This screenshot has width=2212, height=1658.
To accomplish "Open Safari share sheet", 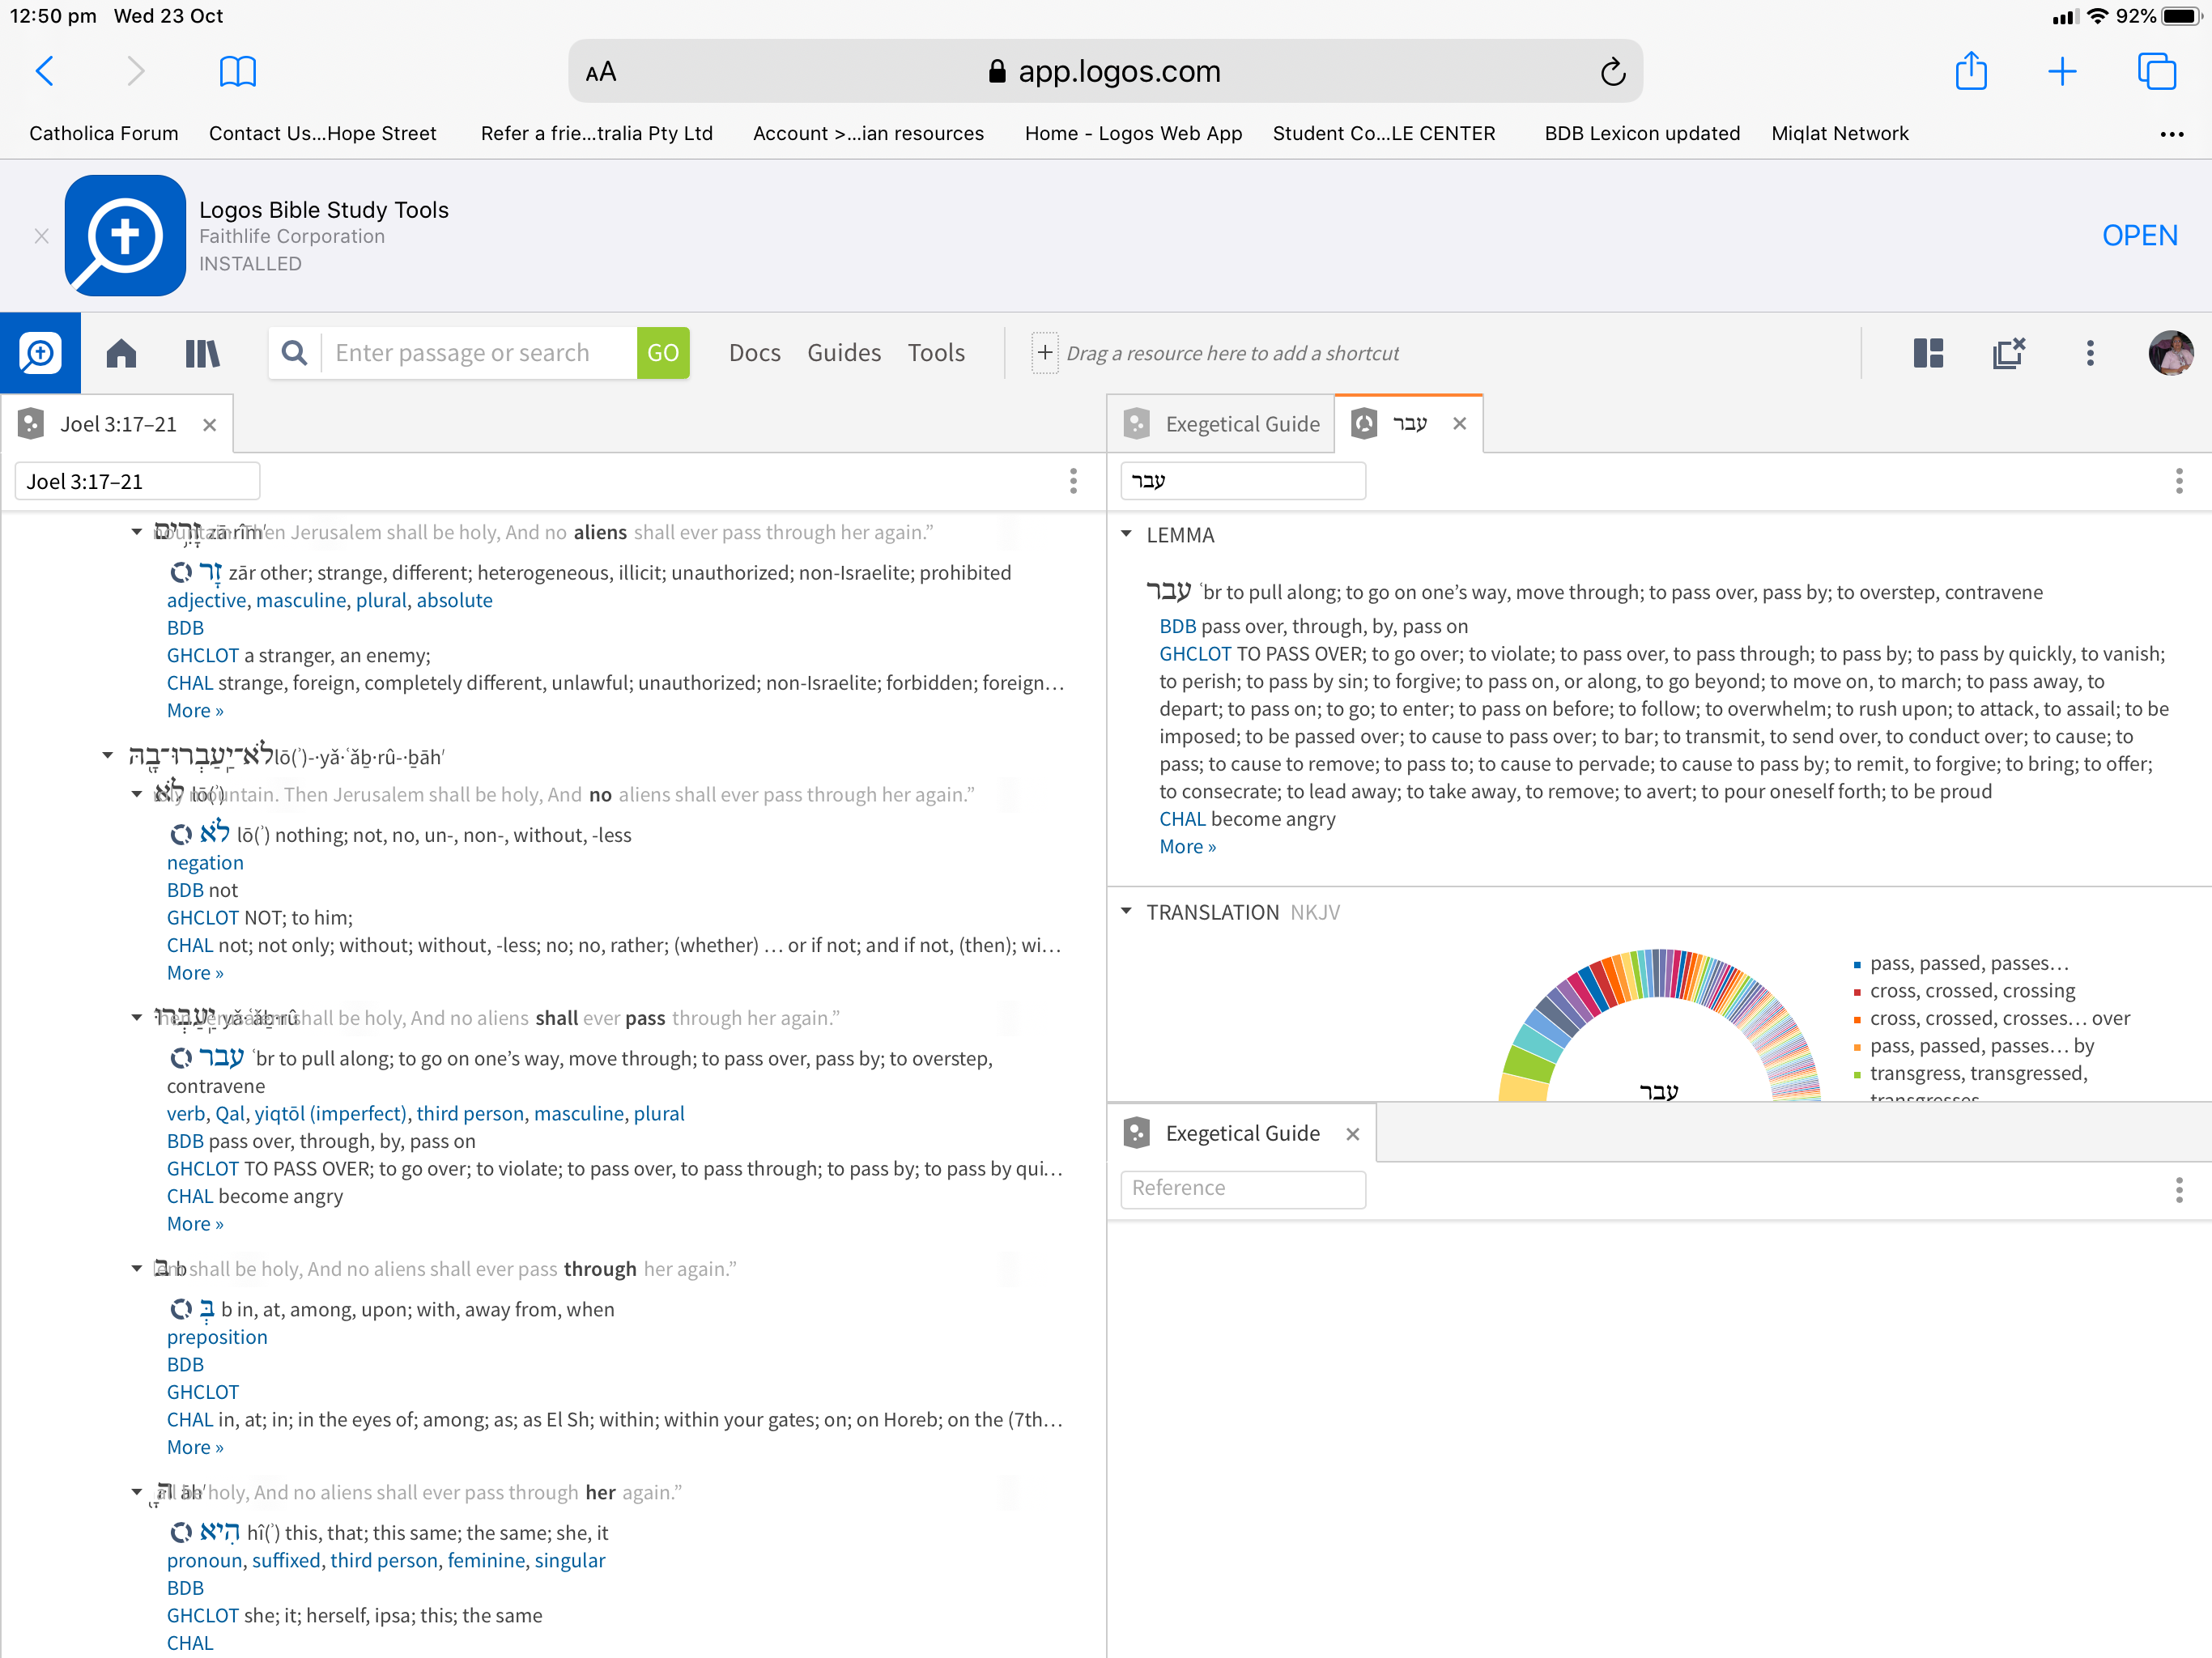I will 1971,70.
